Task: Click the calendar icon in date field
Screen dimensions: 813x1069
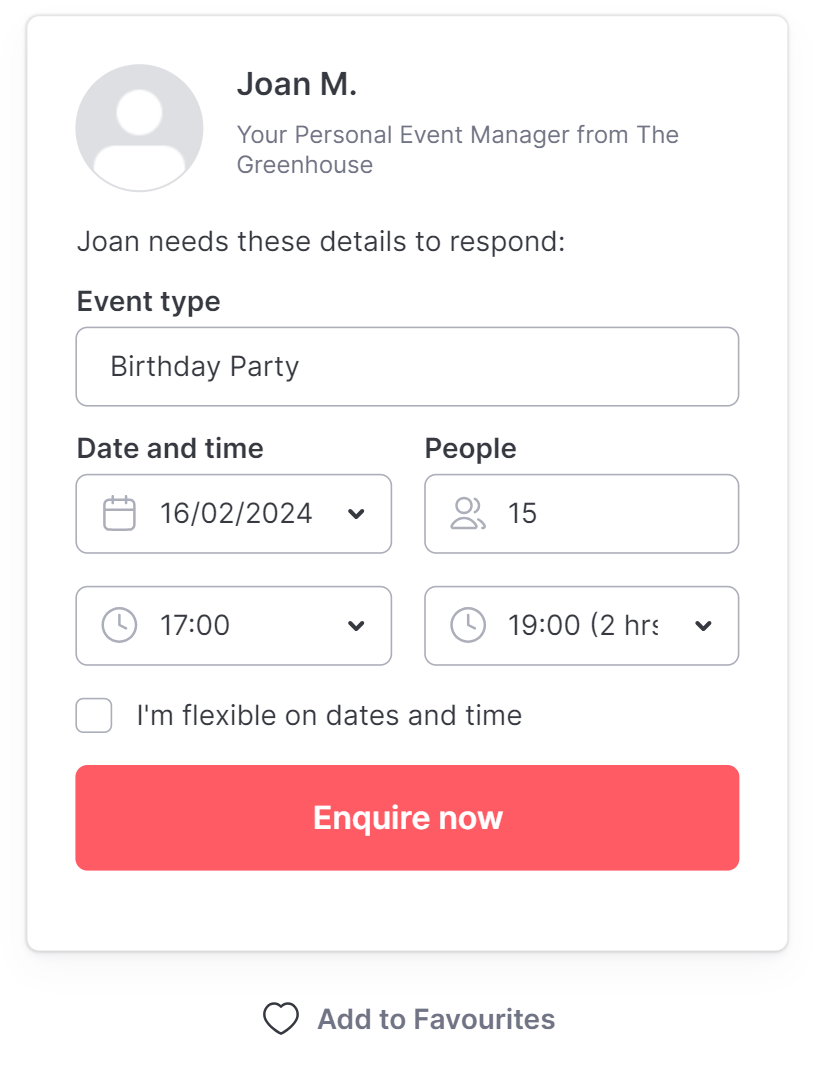Action: pyautogui.click(x=119, y=513)
